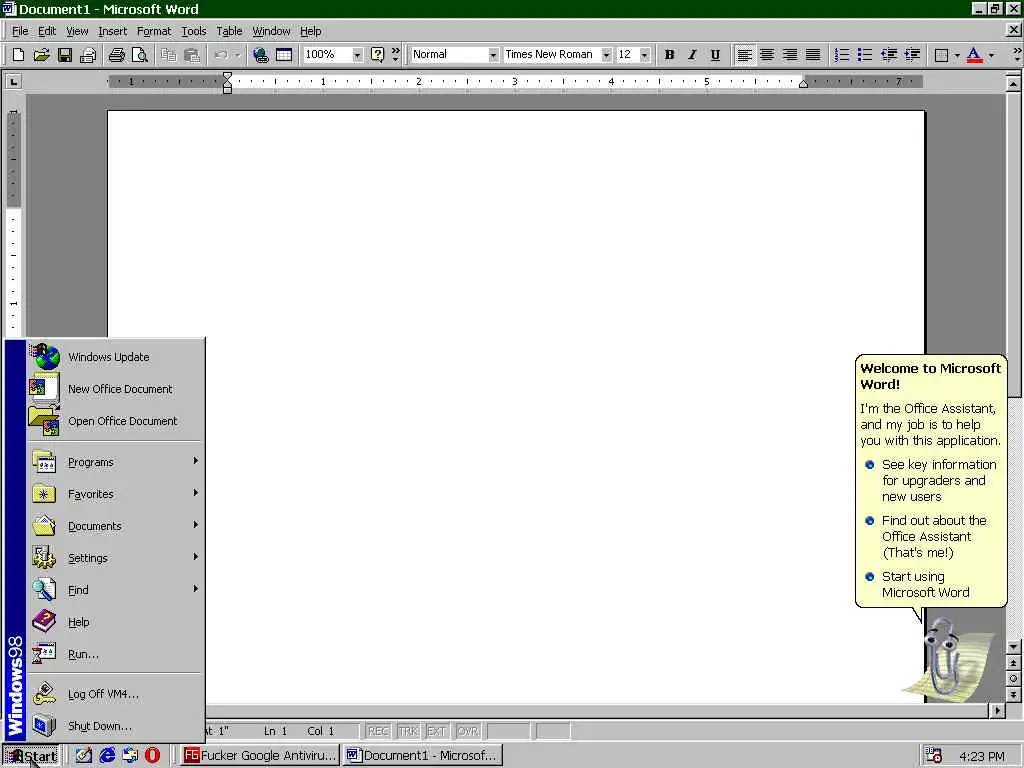Open the Format menu
1024x768 pixels.
[x=153, y=31]
